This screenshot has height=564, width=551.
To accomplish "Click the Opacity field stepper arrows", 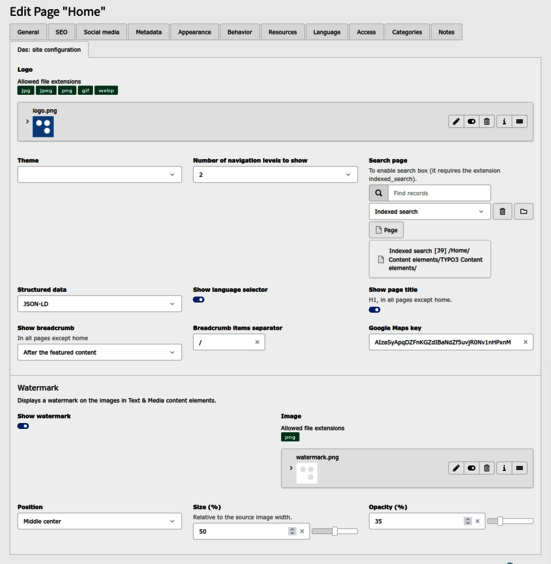I will coord(468,521).
